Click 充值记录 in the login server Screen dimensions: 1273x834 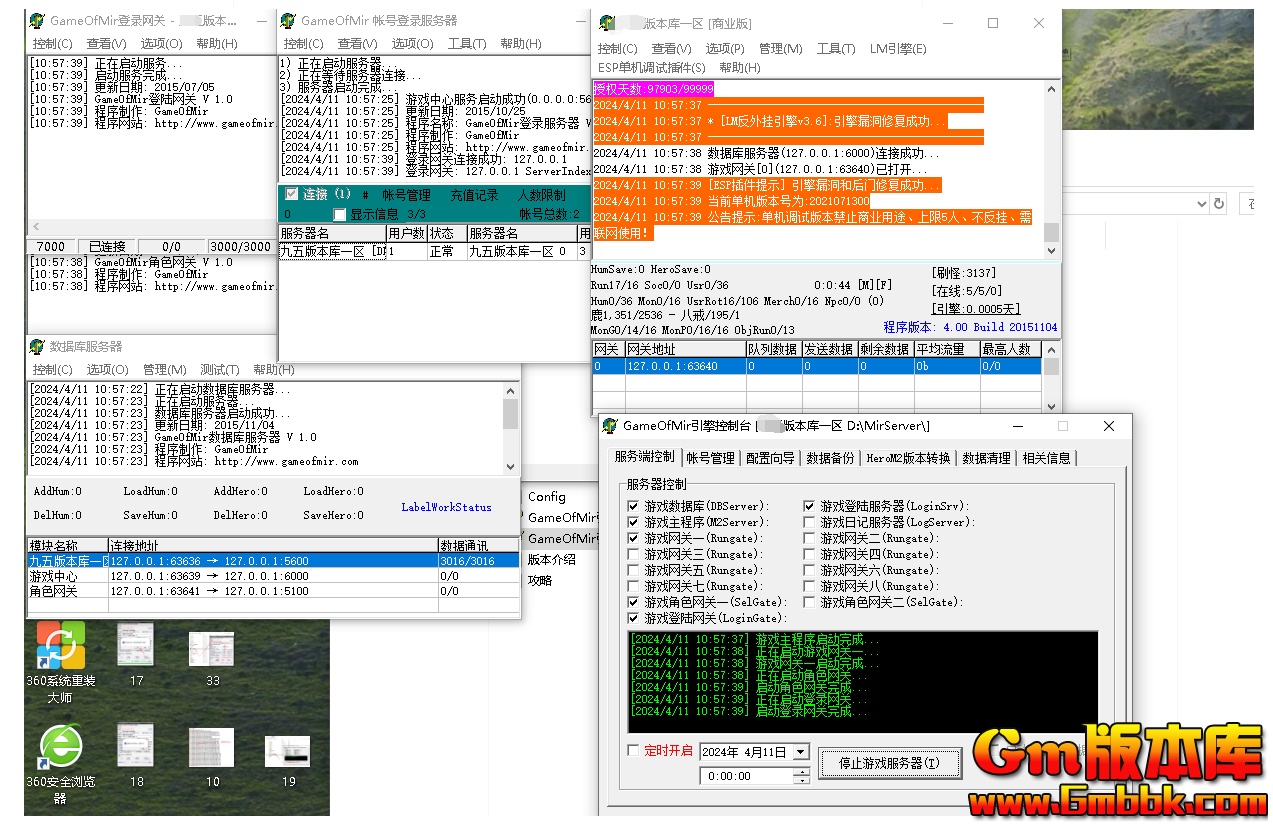point(475,195)
